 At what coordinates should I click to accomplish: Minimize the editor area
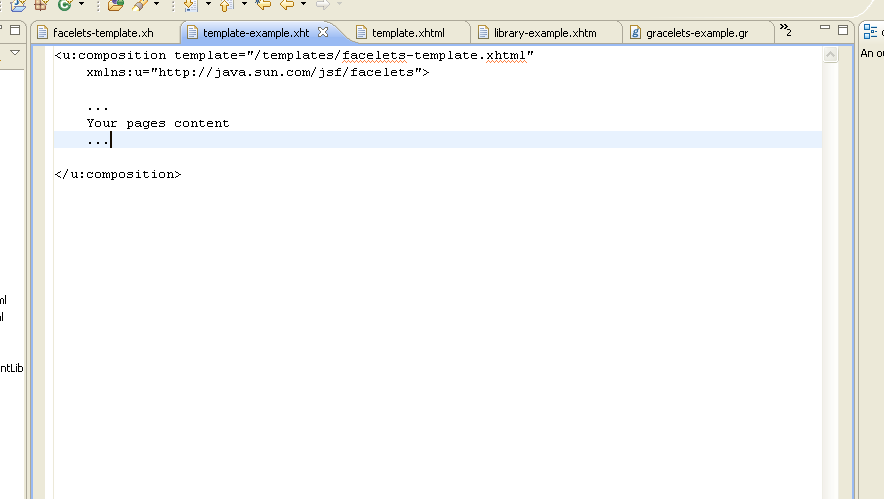[x=825, y=30]
